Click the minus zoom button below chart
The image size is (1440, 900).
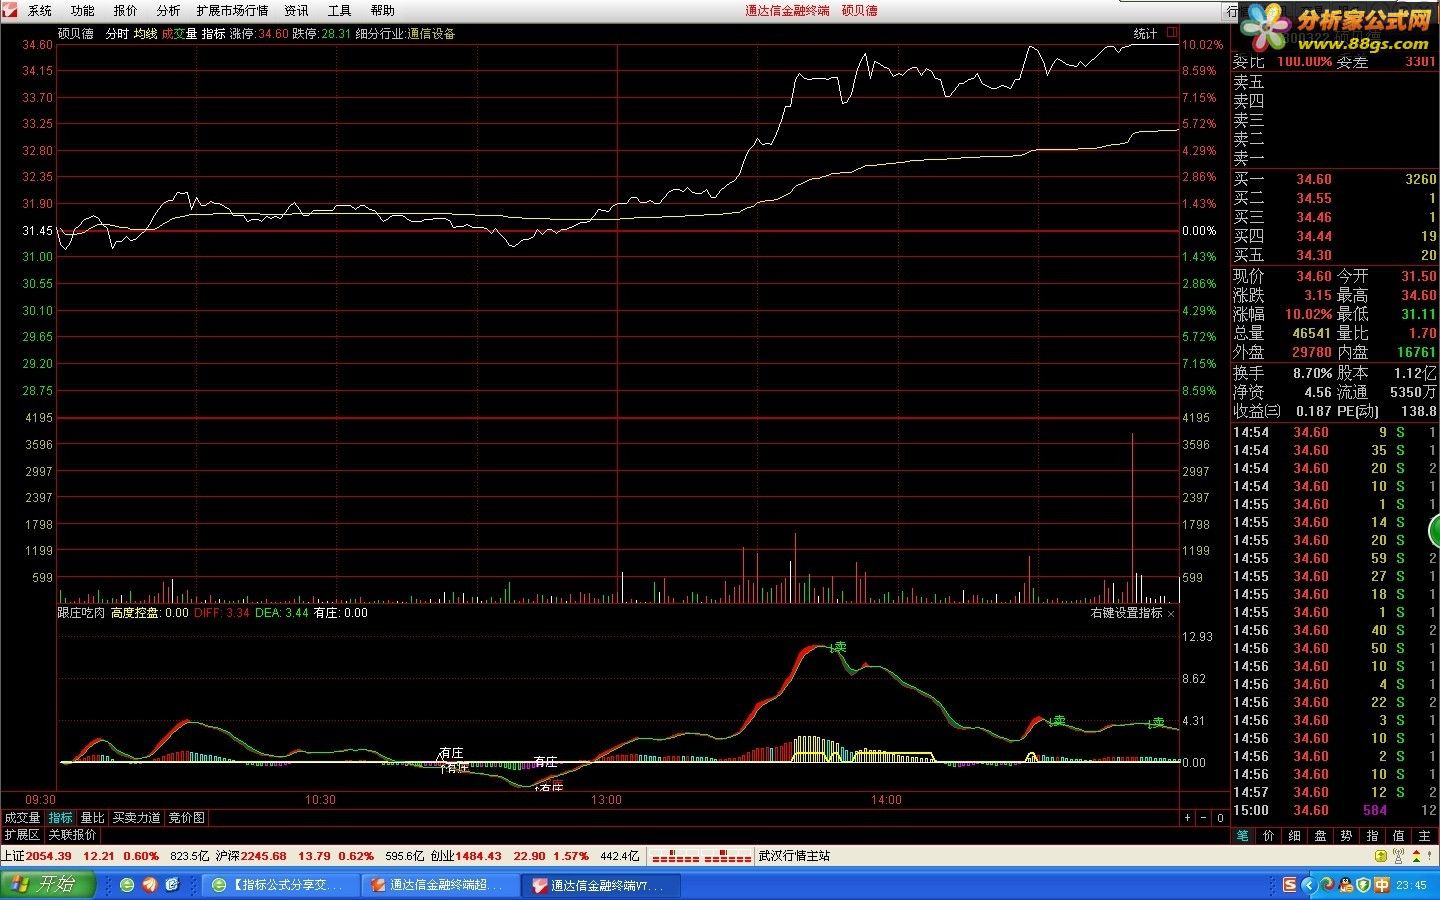(x=1204, y=818)
